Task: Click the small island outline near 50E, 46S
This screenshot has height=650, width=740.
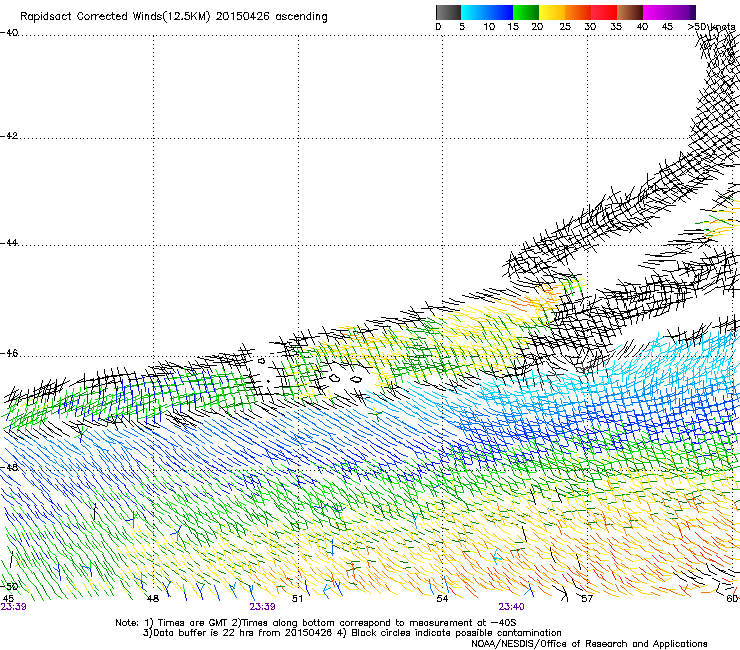Action: [x=261, y=361]
